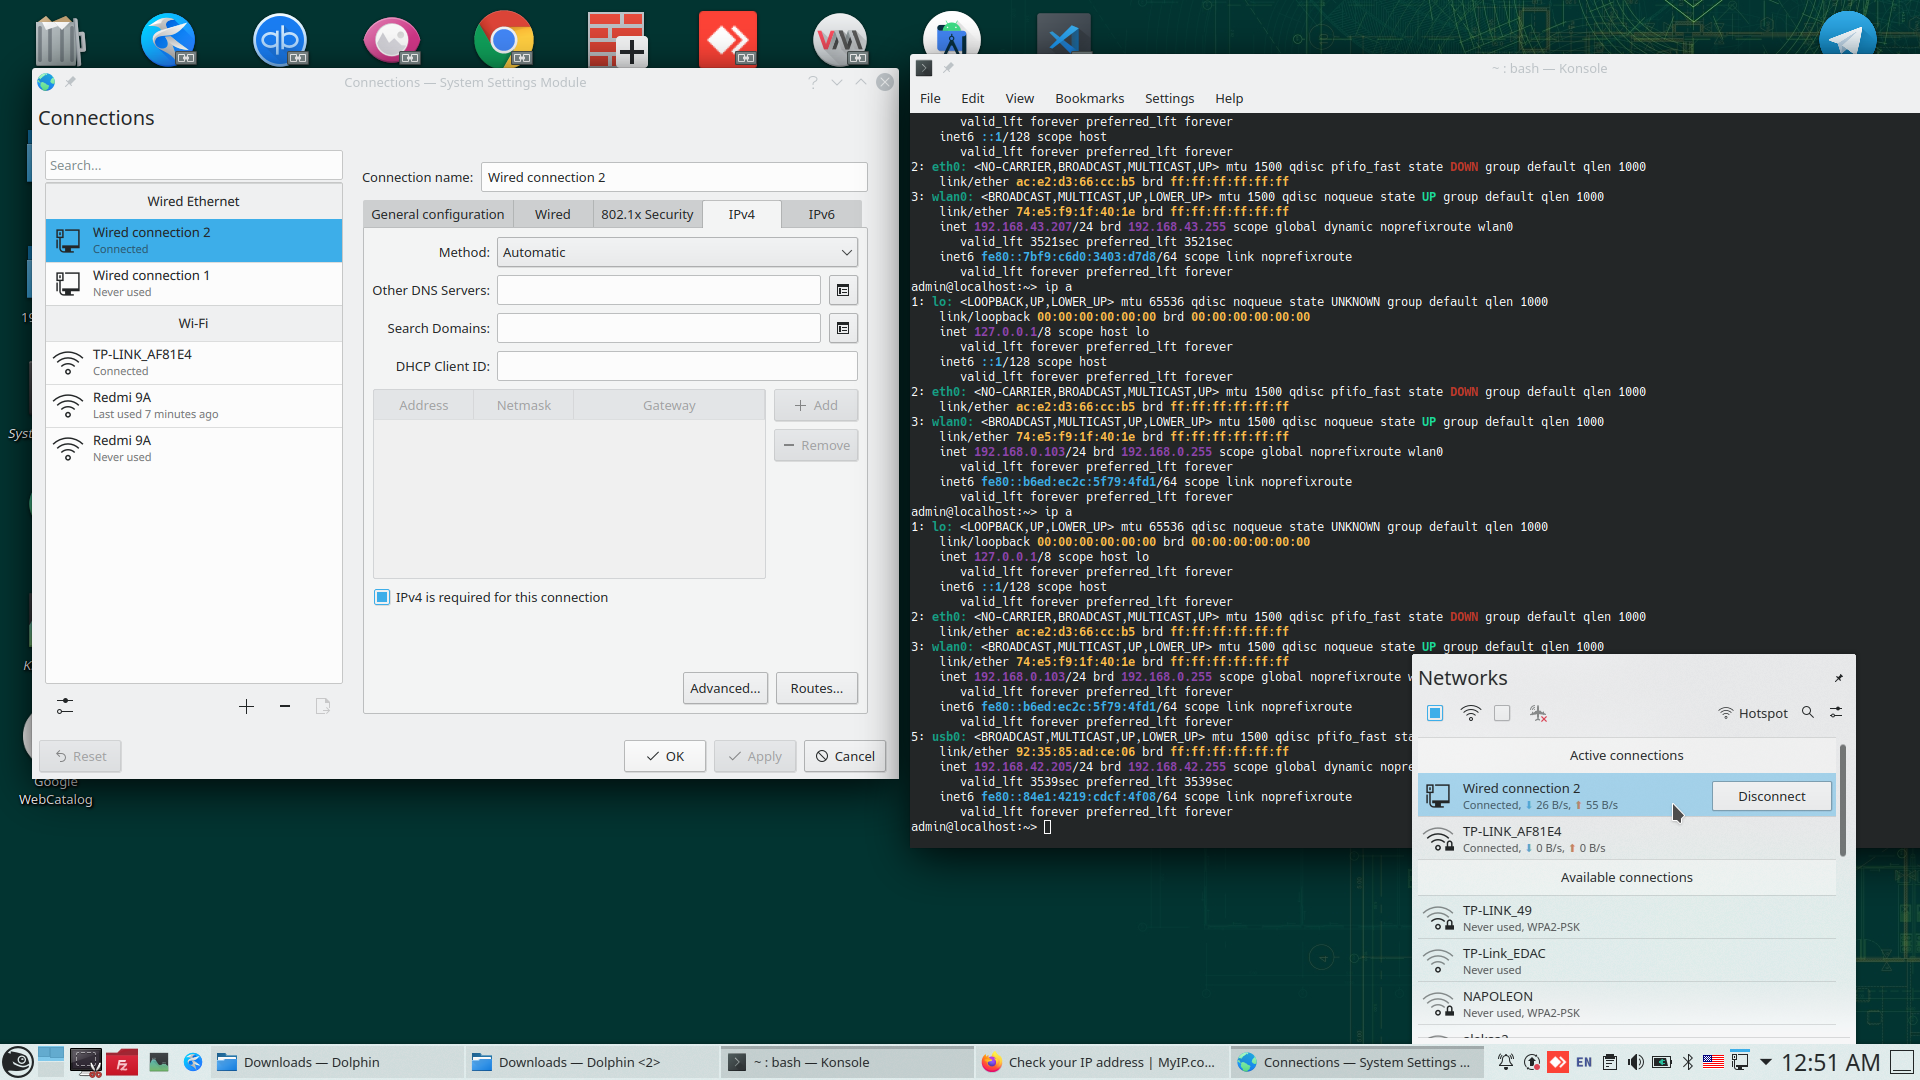Click the search icon in Networks panel
The width and height of the screenshot is (1920, 1080).
click(1808, 713)
